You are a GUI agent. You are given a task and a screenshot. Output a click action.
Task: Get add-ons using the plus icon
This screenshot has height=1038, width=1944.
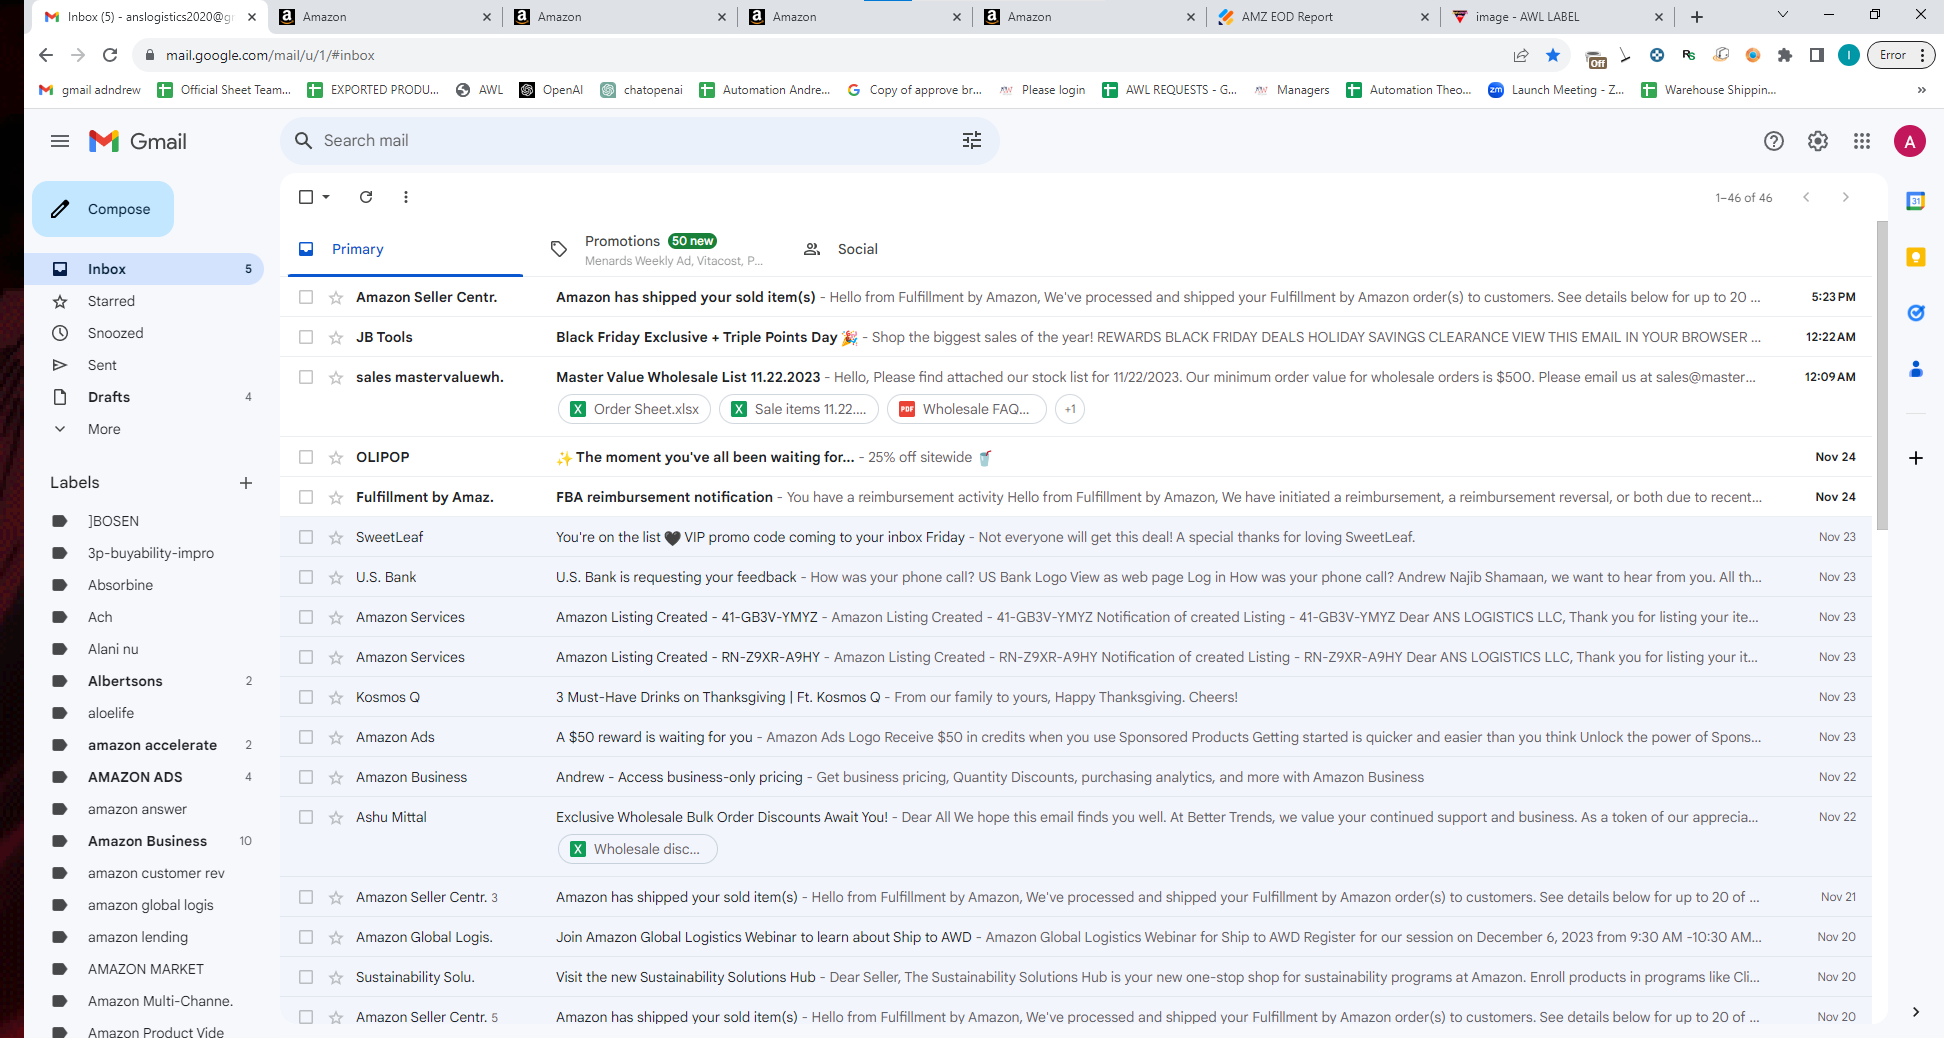coord(1916,458)
